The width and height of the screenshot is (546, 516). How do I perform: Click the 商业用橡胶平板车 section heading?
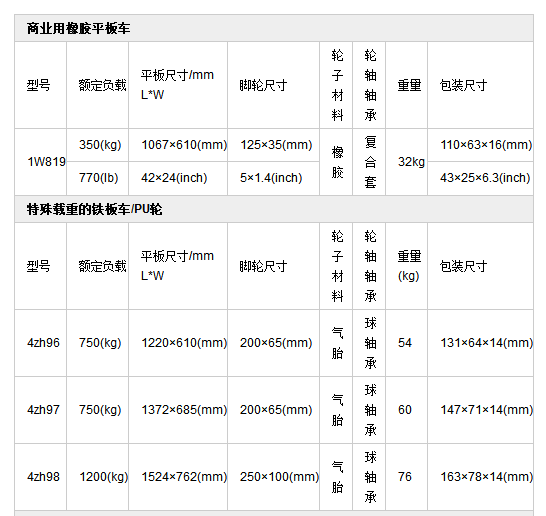pos(78,28)
